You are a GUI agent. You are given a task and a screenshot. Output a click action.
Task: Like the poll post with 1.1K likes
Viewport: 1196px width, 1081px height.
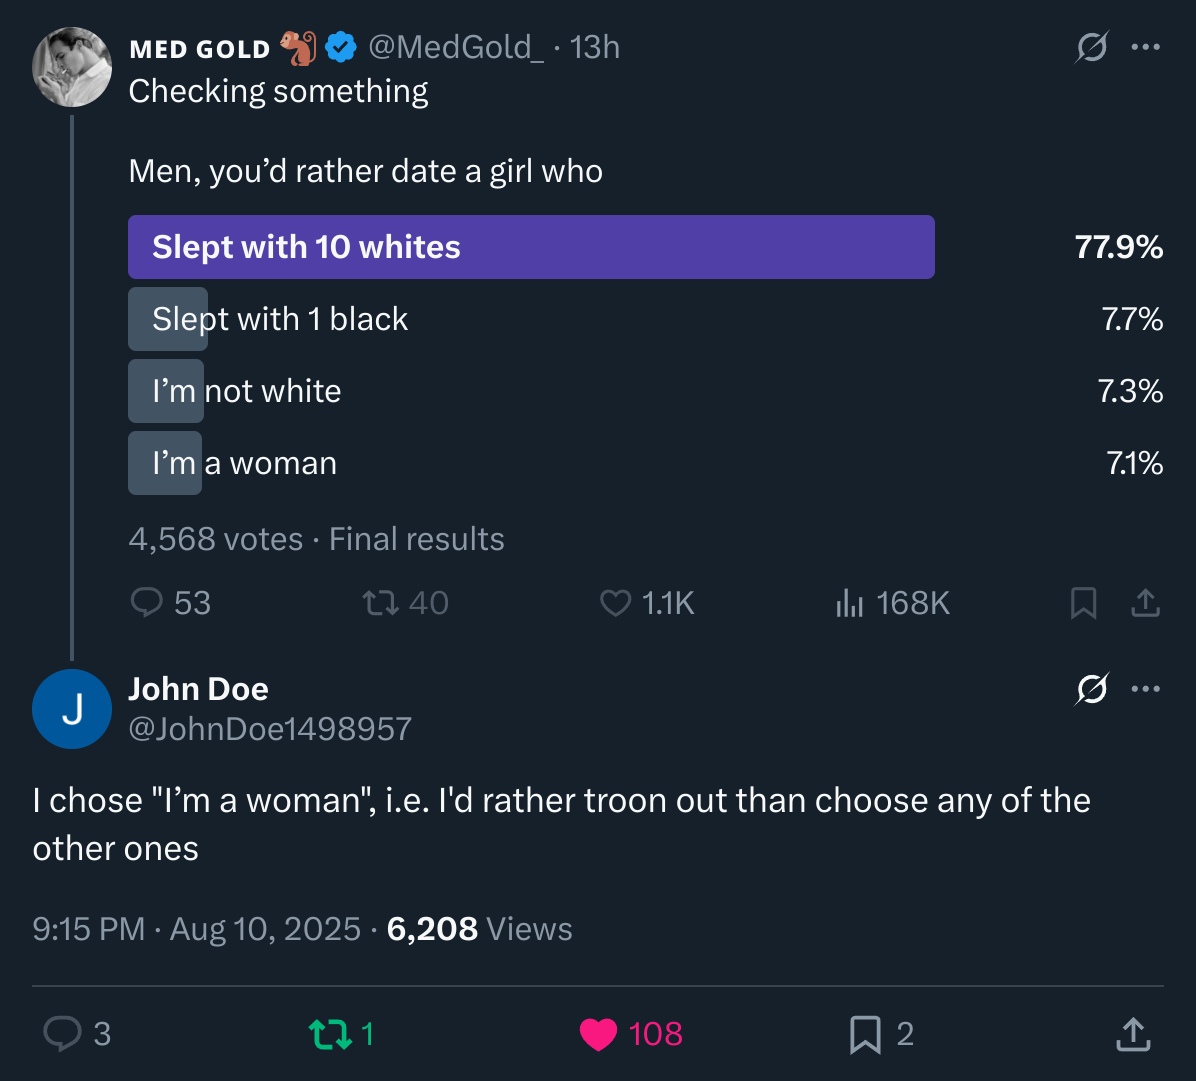(x=615, y=602)
